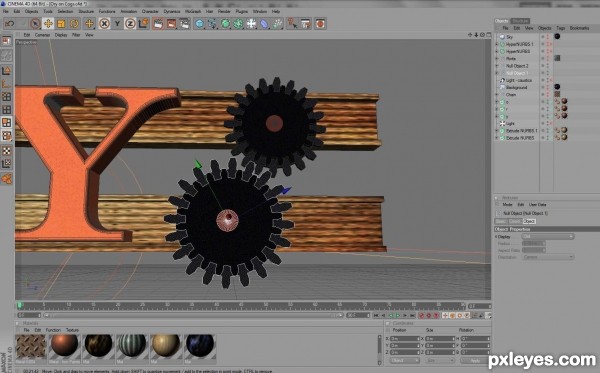Image resolution: width=600 pixels, height=373 pixels.
Task: Expand the HyperNURBS 1 object tree
Action: point(497,44)
